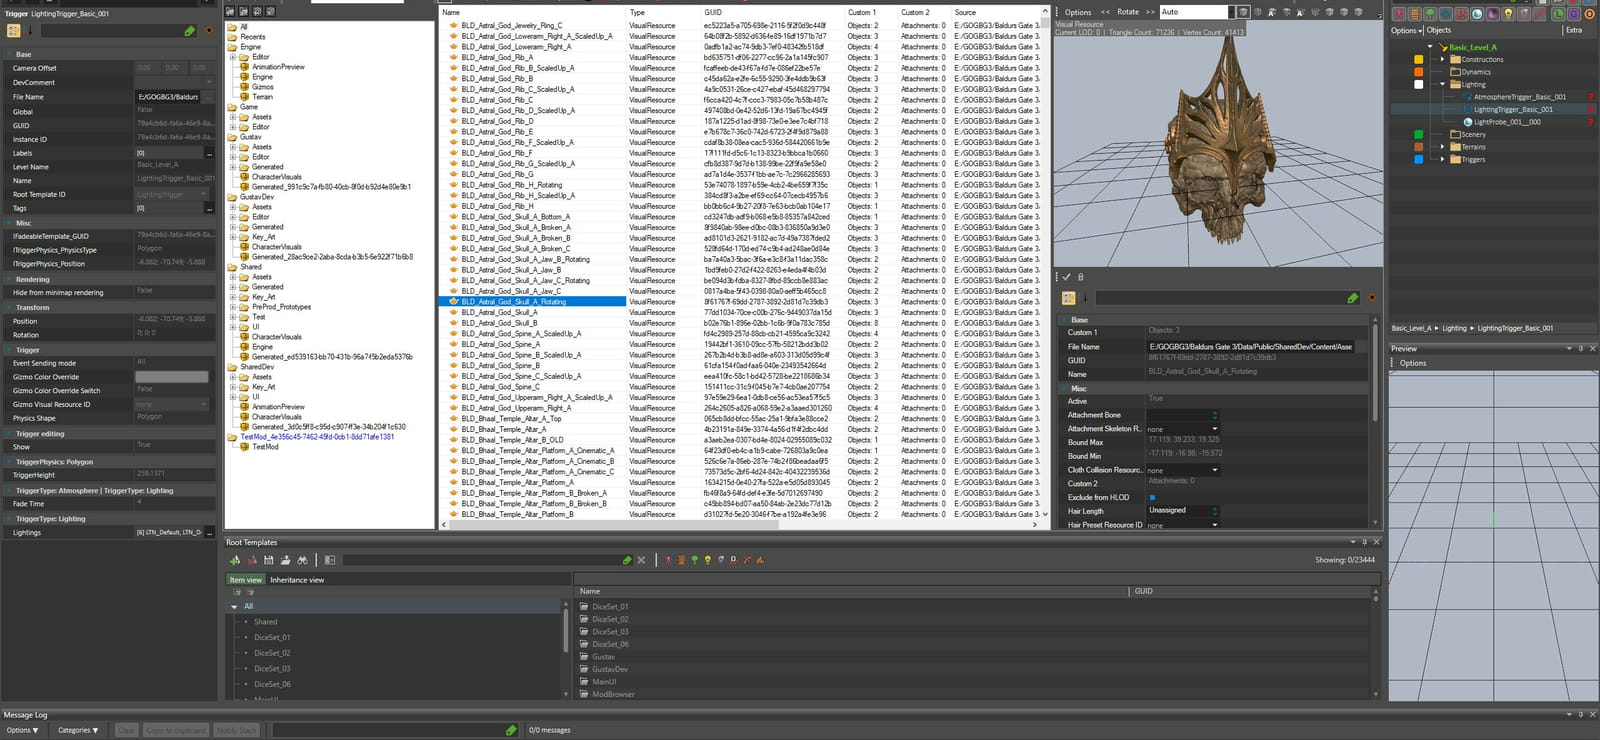Click the calendar icon in Root Templates toolbar

pos(268,560)
